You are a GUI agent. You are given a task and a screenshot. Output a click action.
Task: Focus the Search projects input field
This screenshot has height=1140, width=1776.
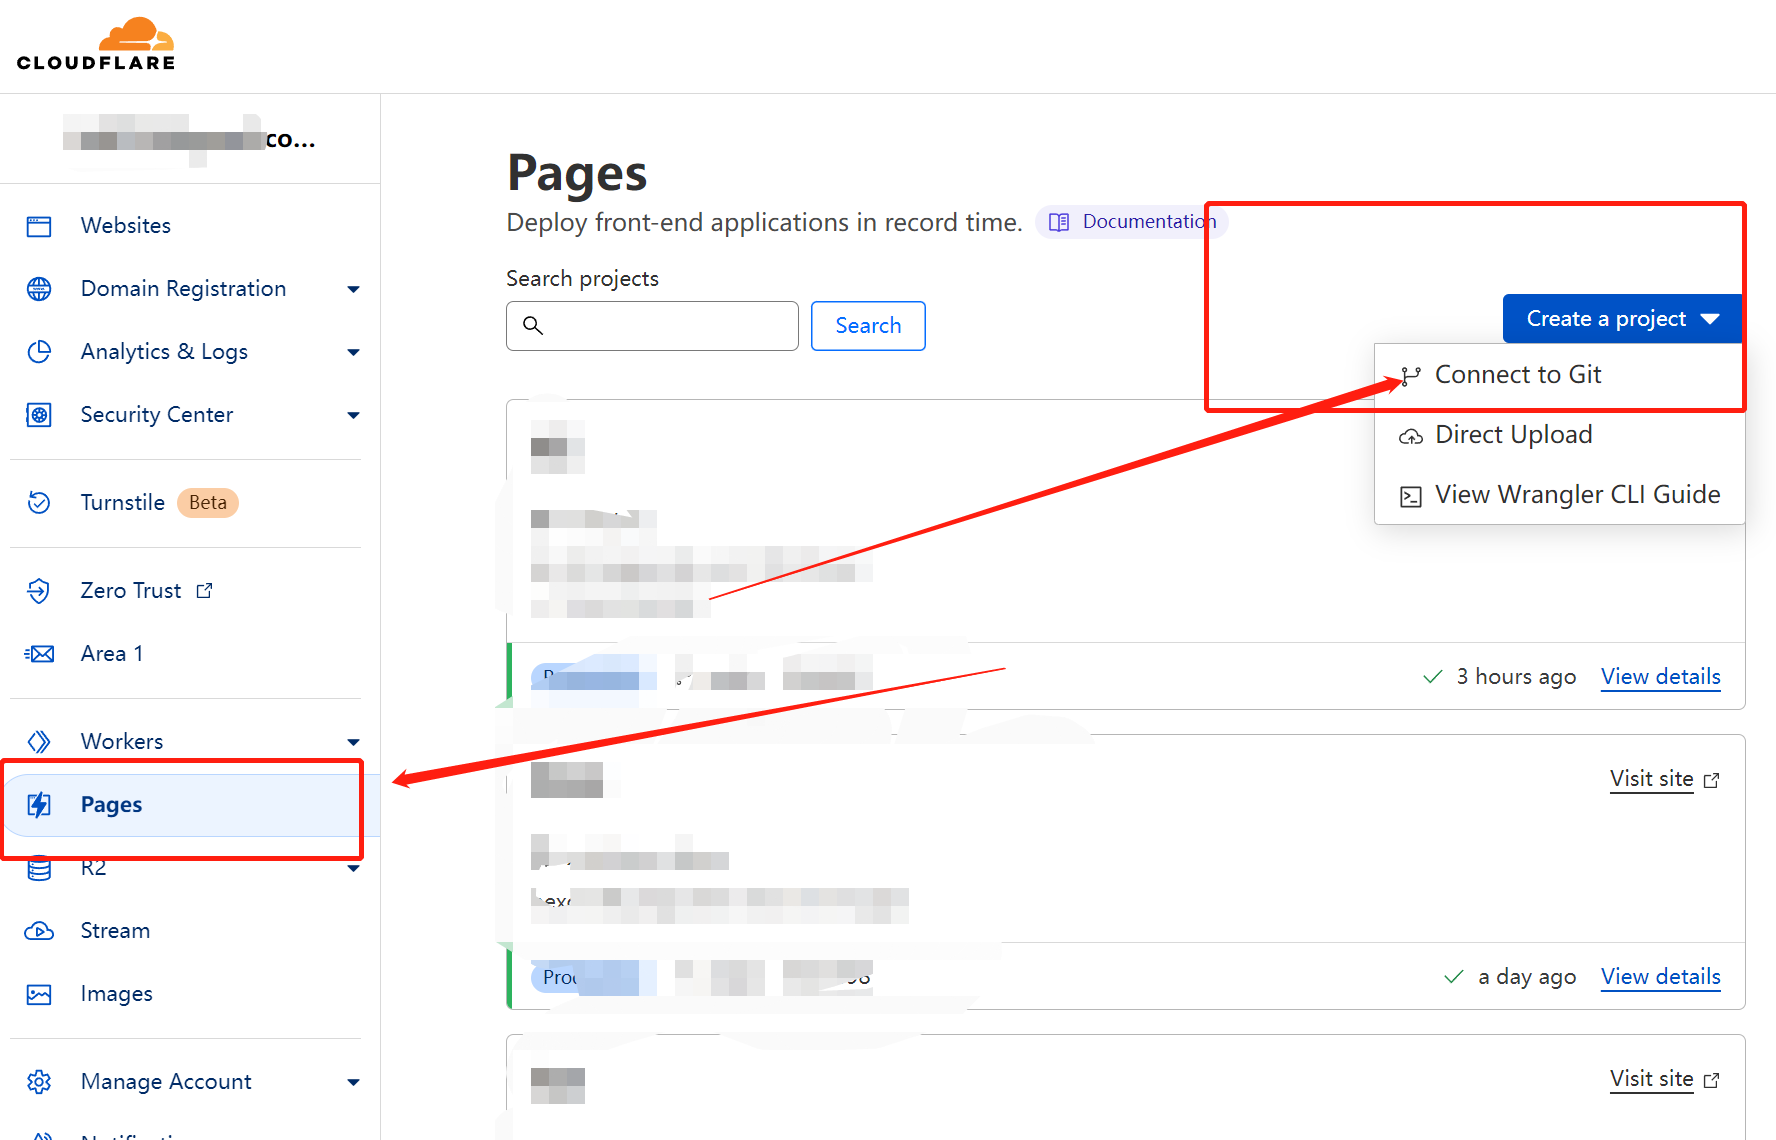point(652,326)
